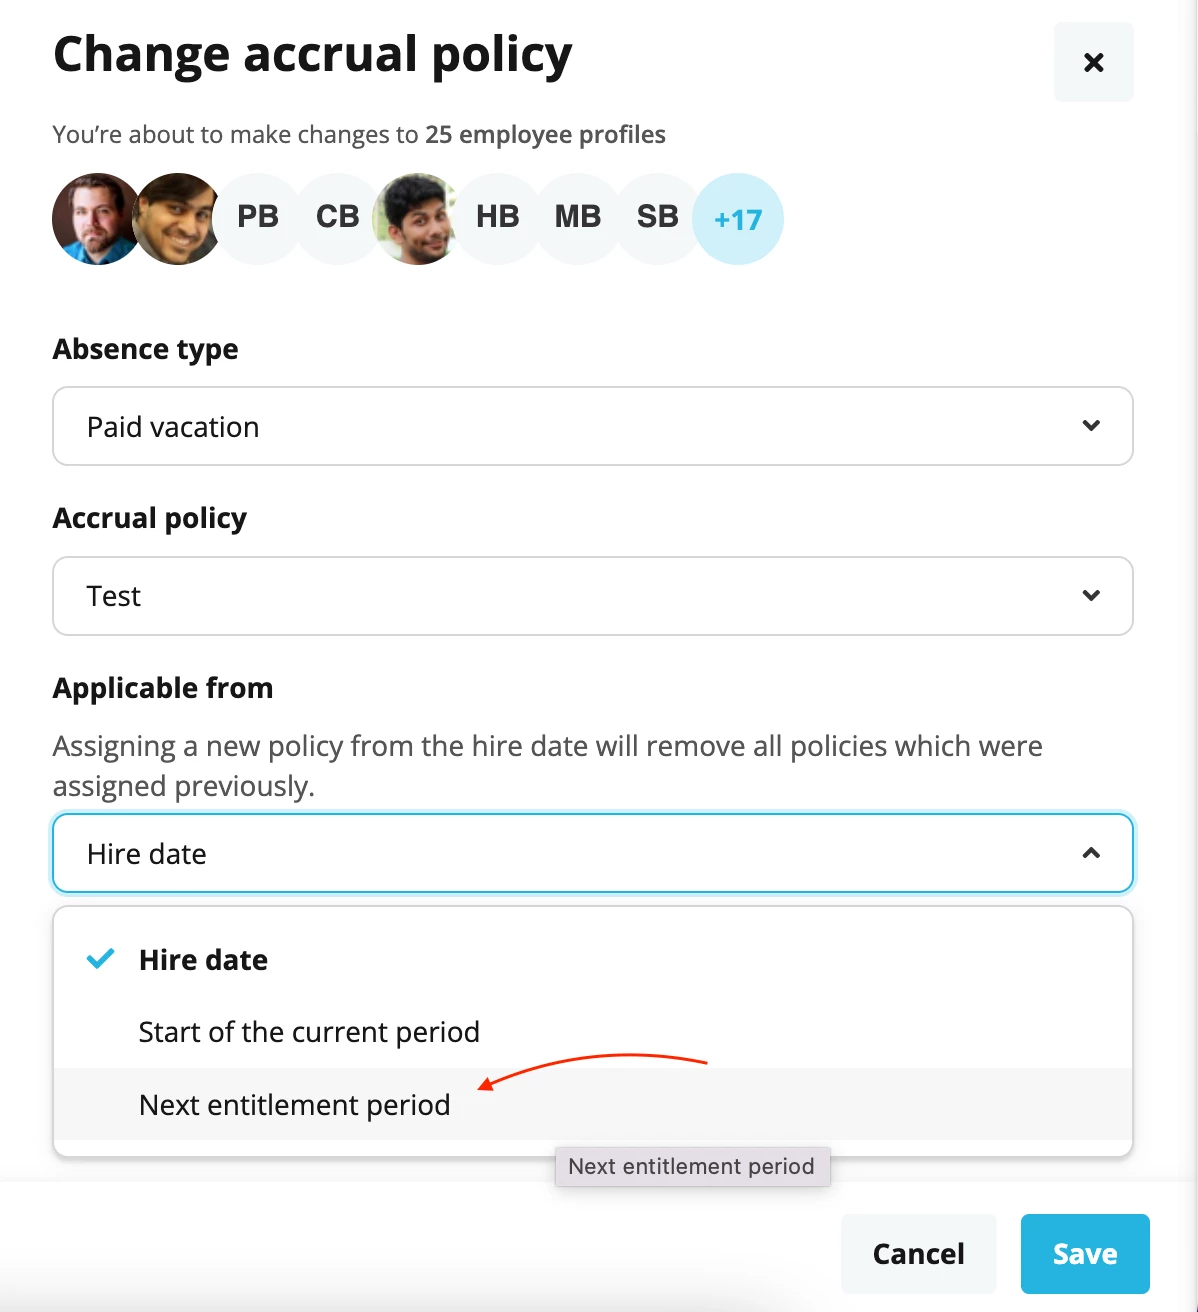Select the HB employee avatar
The height and width of the screenshot is (1312, 1198).
click(x=498, y=219)
